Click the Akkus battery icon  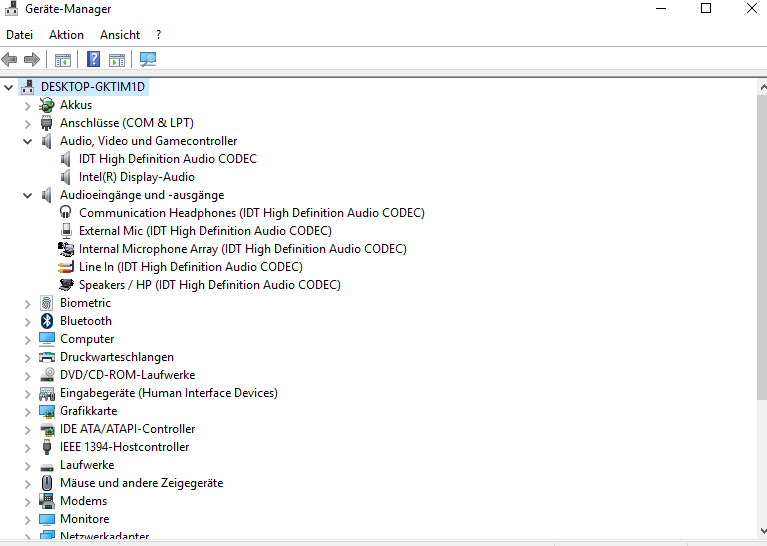(x=46, y=105)
